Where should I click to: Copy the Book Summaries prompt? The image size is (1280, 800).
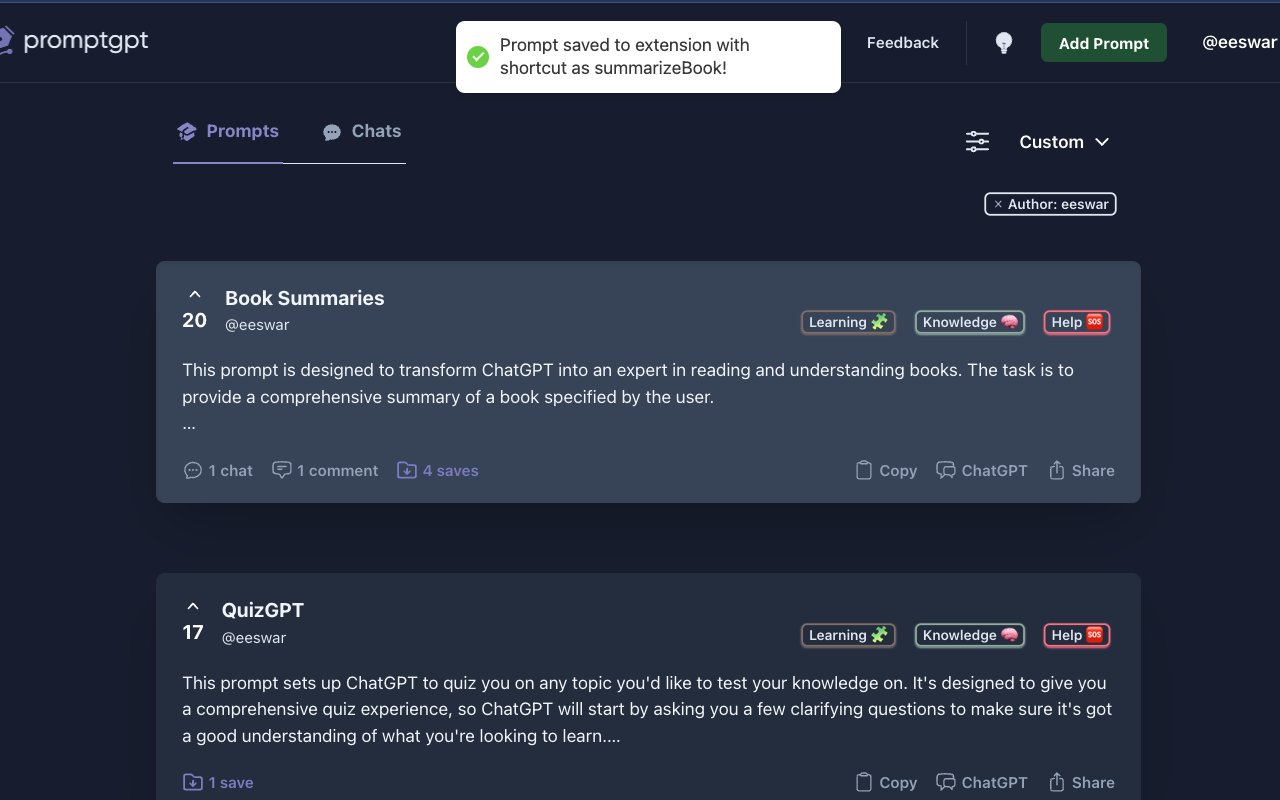(886, 470)
